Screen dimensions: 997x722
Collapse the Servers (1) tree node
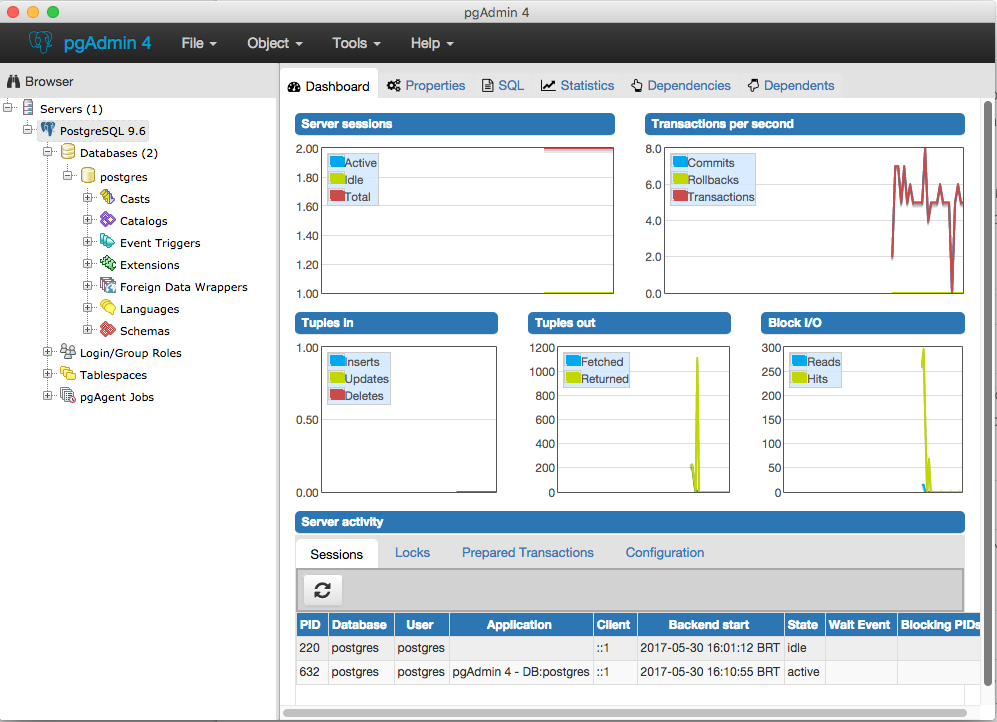[8, 107]
